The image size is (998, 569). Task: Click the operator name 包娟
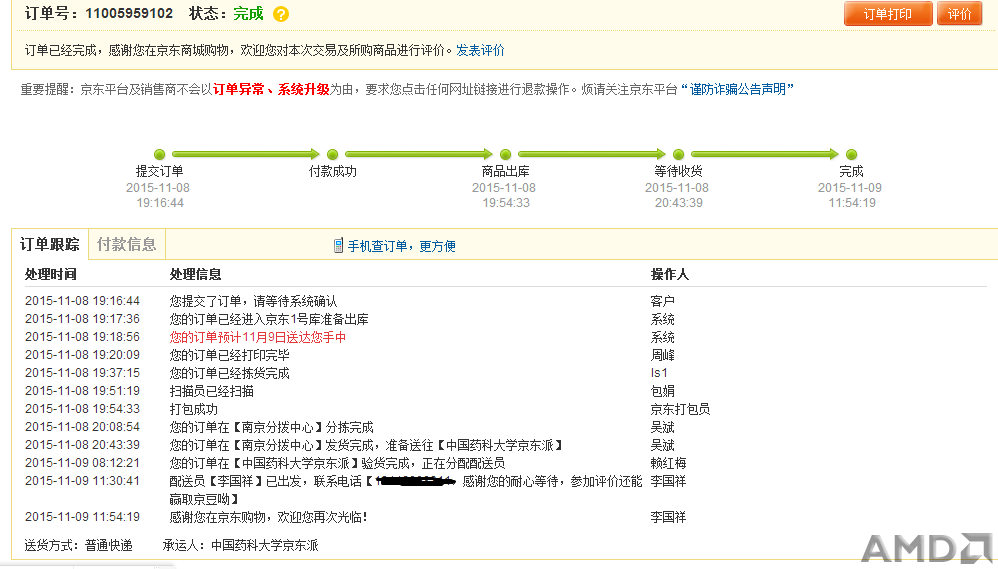coord(663,391)
